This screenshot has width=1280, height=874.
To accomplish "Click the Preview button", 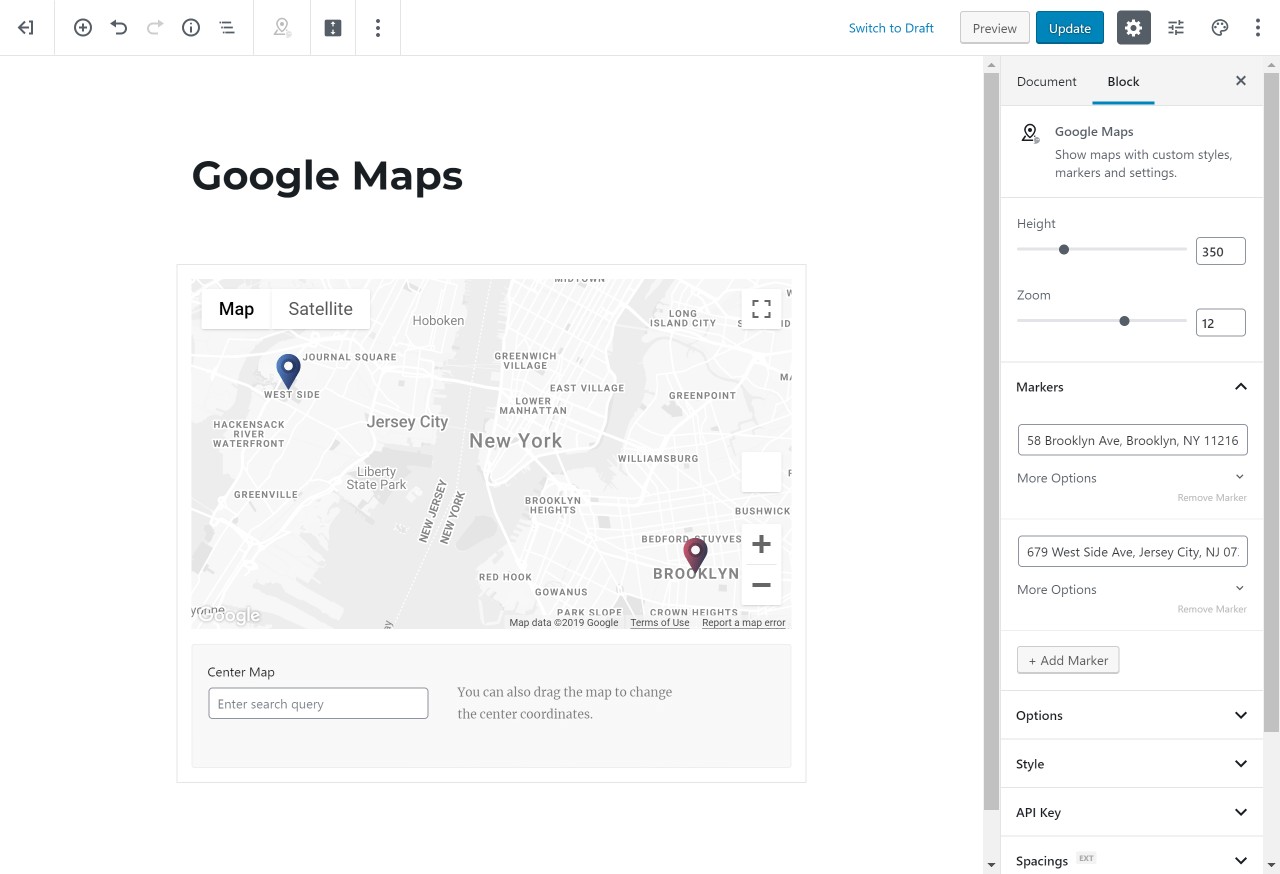I will click(x=995, y=28).
